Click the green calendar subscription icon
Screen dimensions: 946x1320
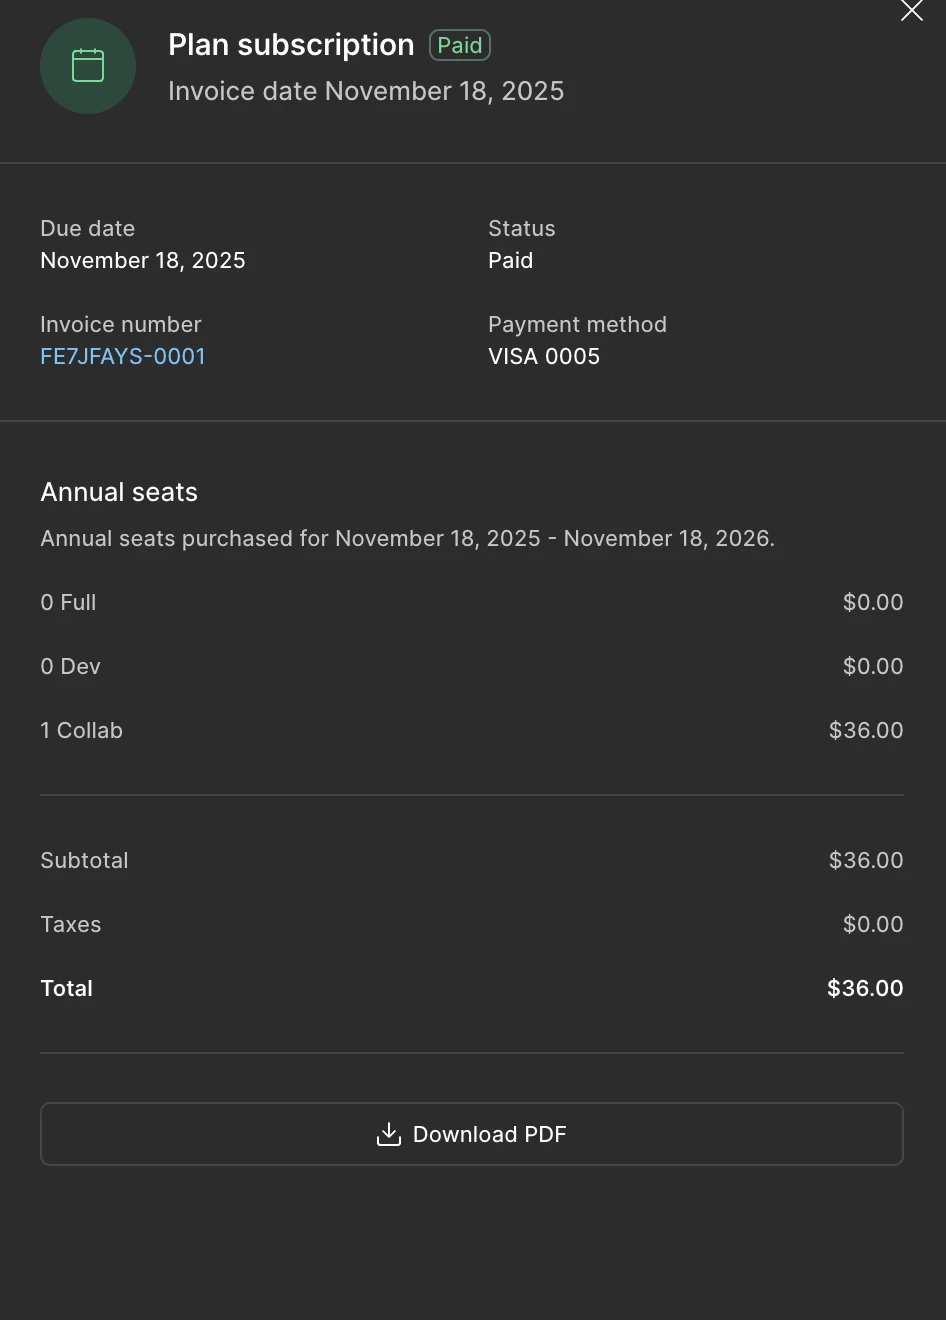click(88, 66)
